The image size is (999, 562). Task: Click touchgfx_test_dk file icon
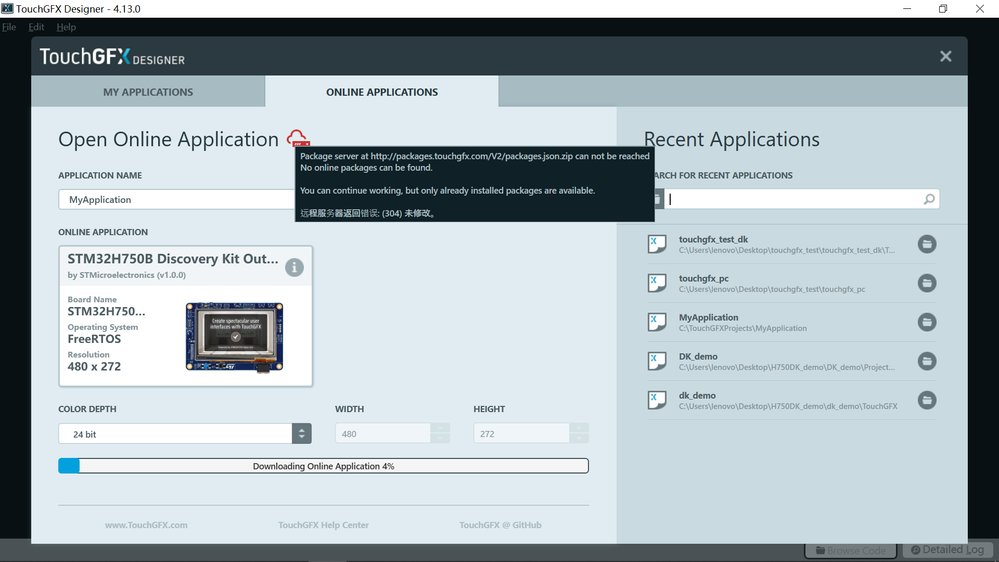tap(657, 244)
